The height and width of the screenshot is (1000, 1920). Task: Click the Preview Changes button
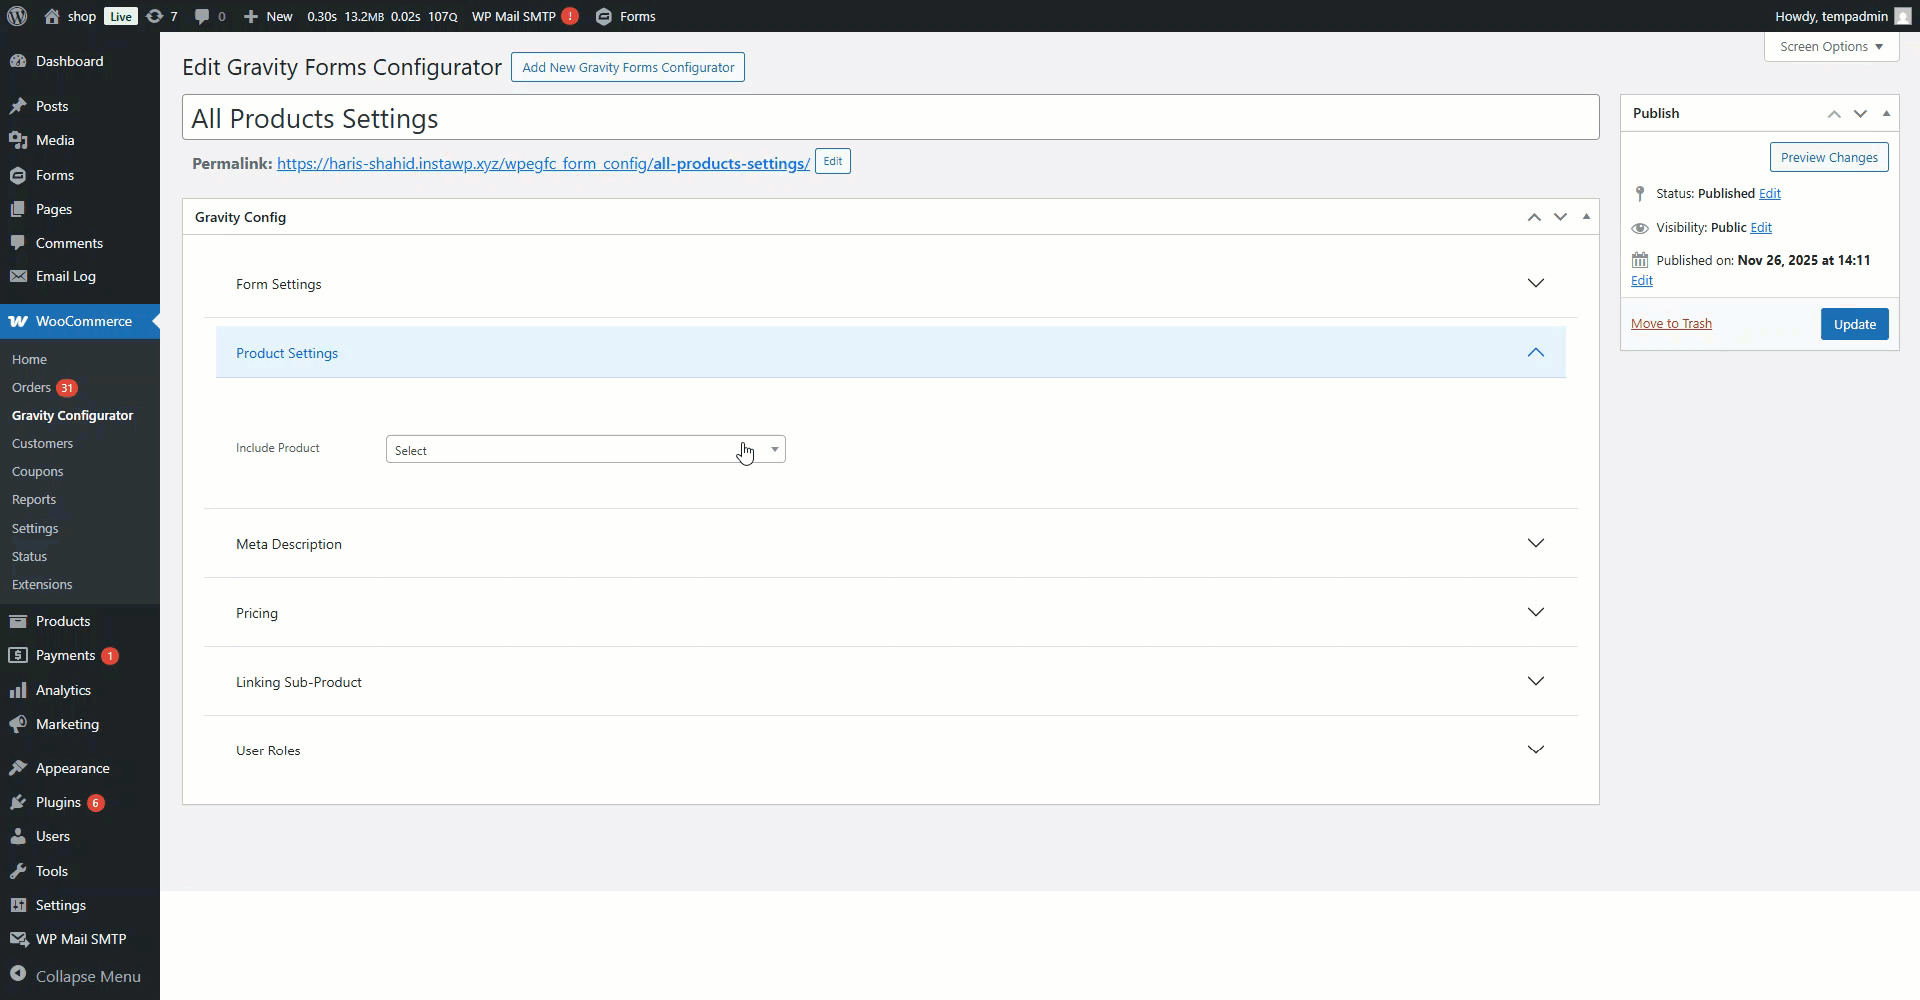pos(1829,157)
